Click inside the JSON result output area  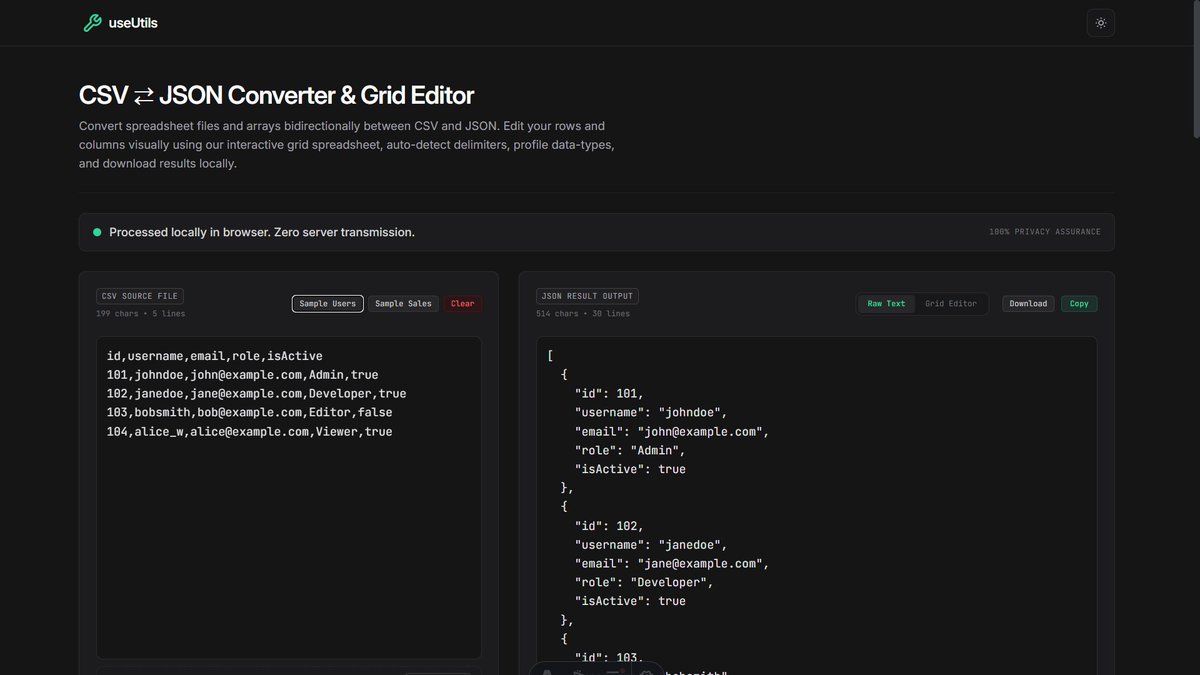point(817,505)
